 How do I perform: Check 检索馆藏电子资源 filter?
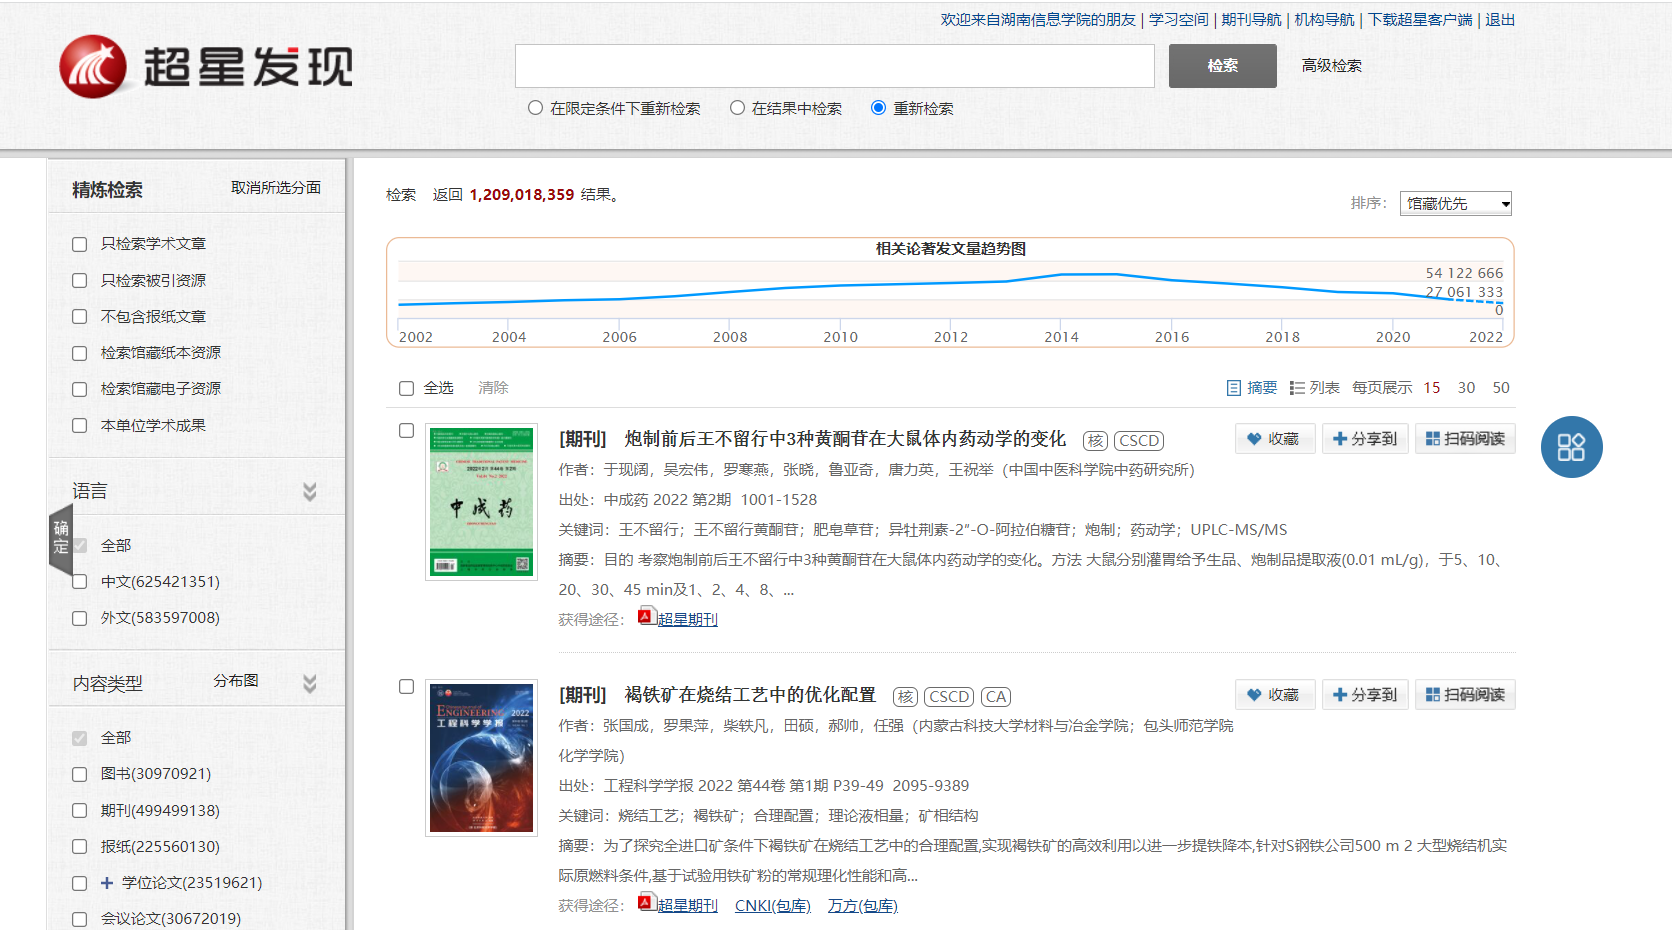click(80, 389)
